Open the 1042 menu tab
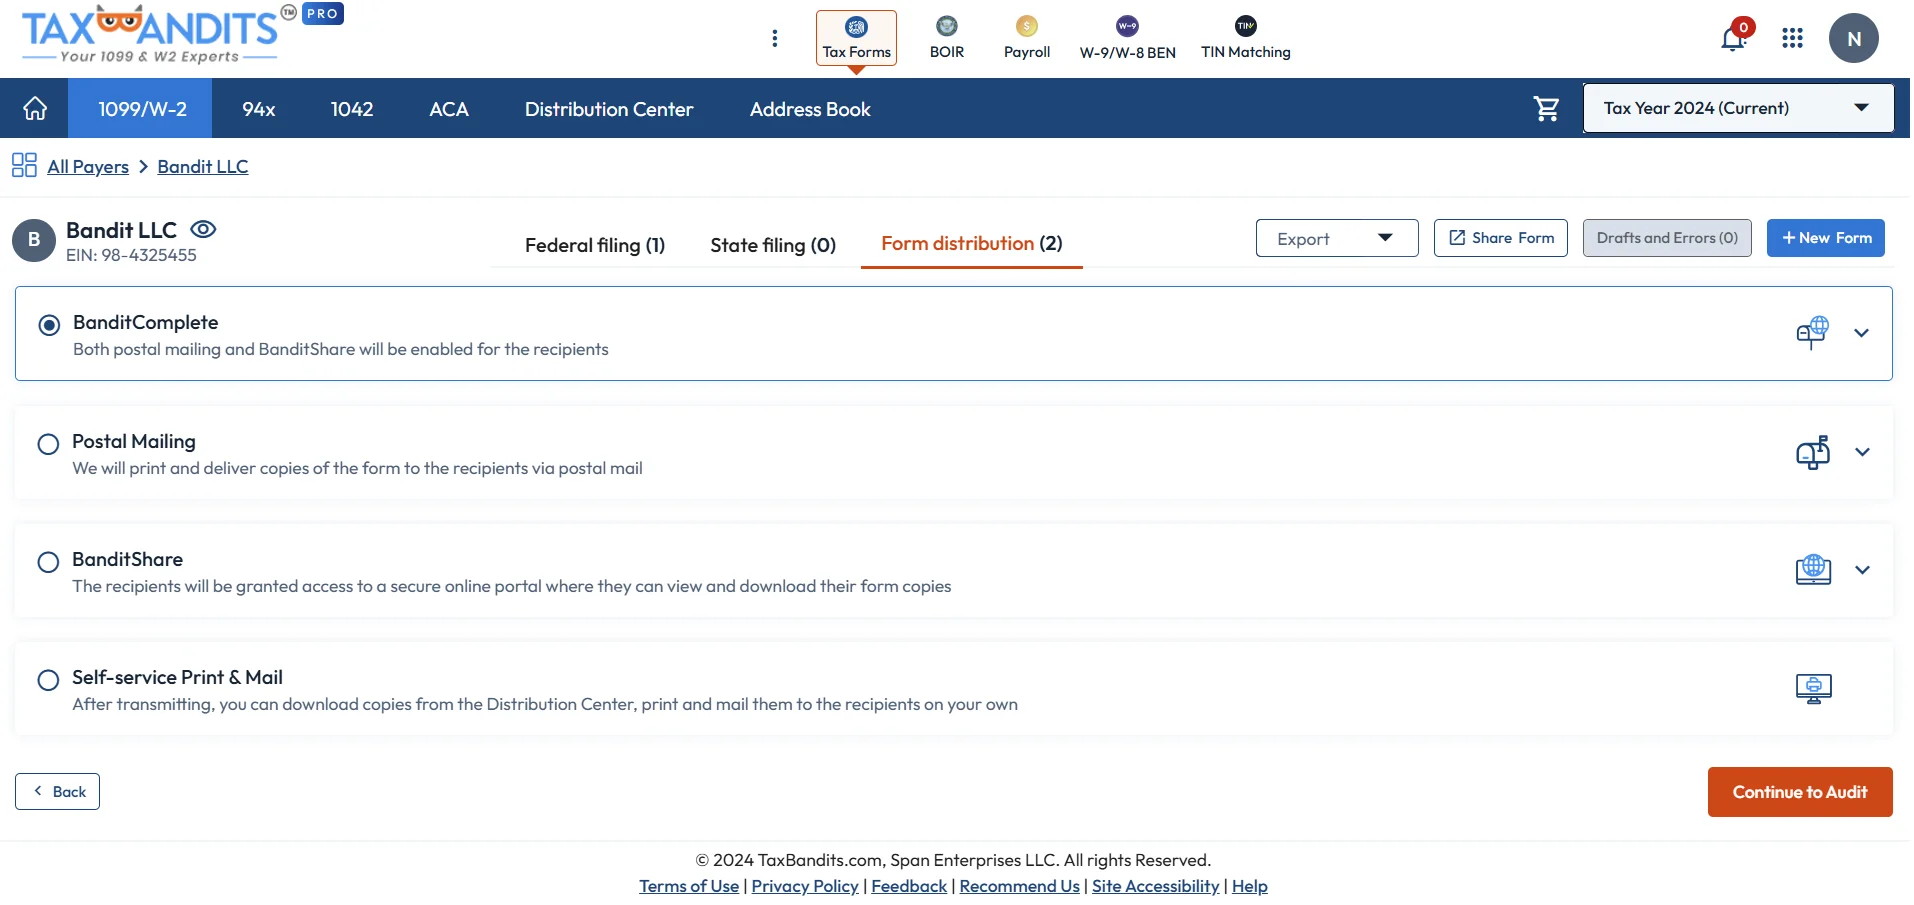 [352, 109]
